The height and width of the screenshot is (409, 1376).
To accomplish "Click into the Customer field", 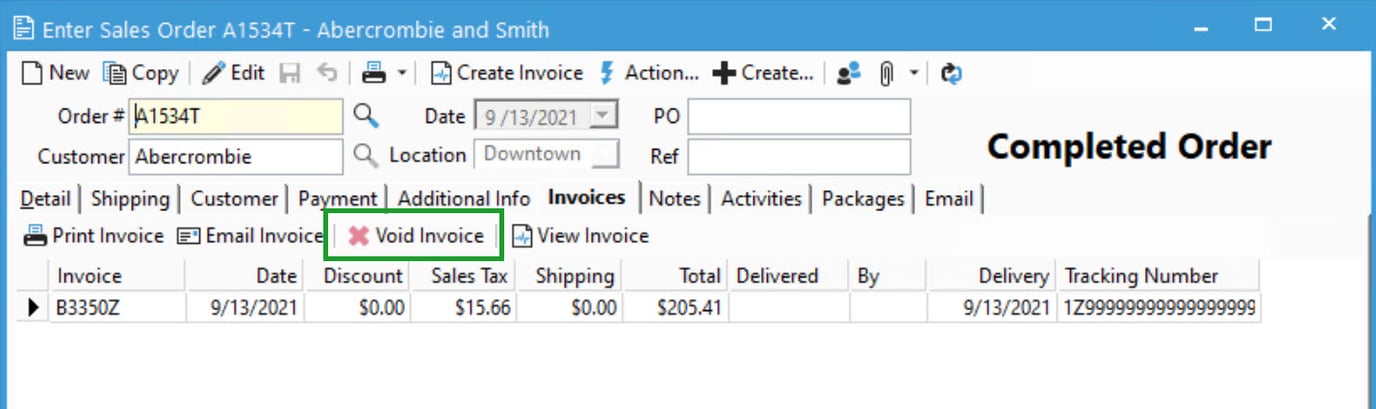I will point(237,157).
